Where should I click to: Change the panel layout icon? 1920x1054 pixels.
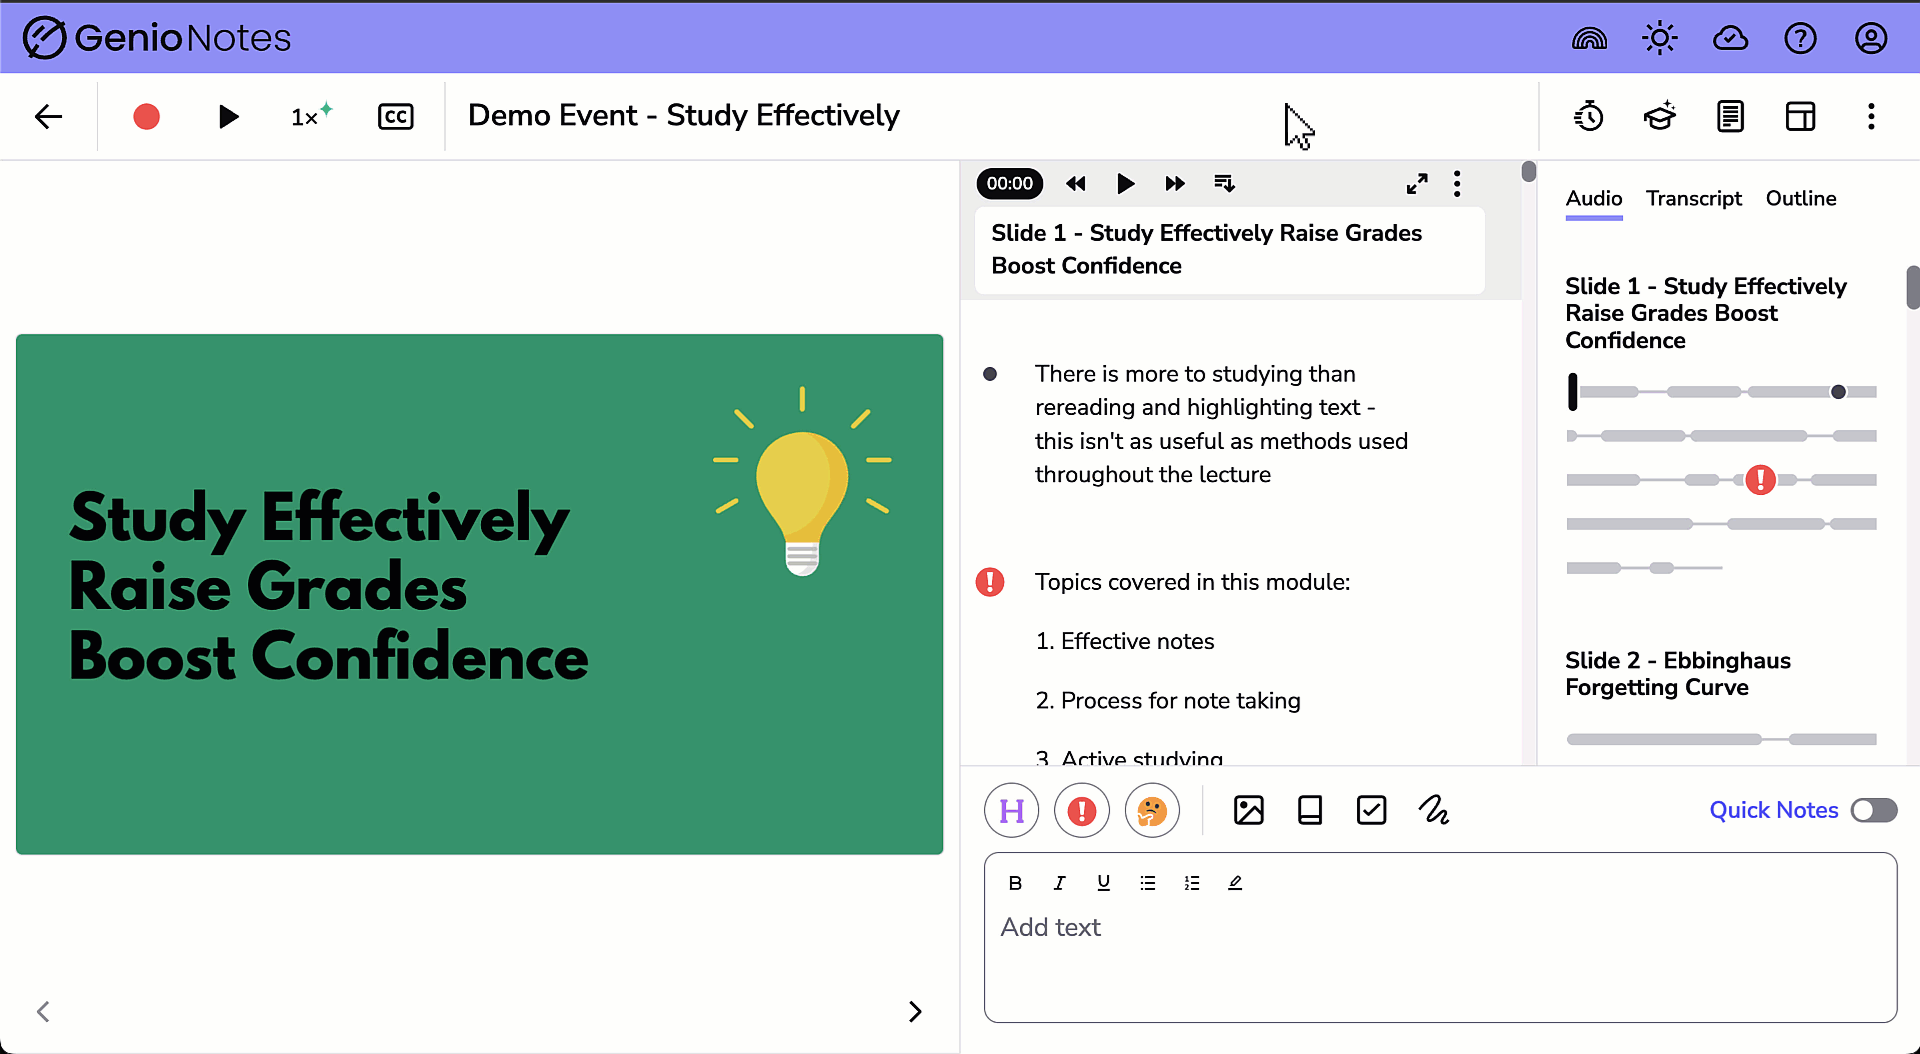click(x=1800, y=117)
